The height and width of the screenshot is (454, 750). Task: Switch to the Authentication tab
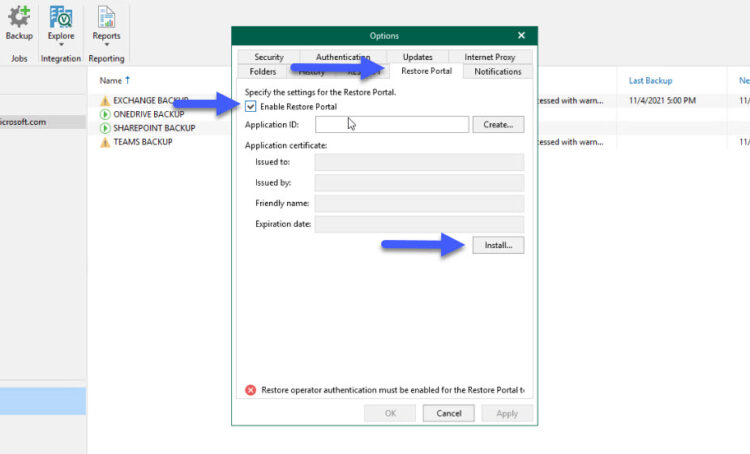[x=342, y=57]
